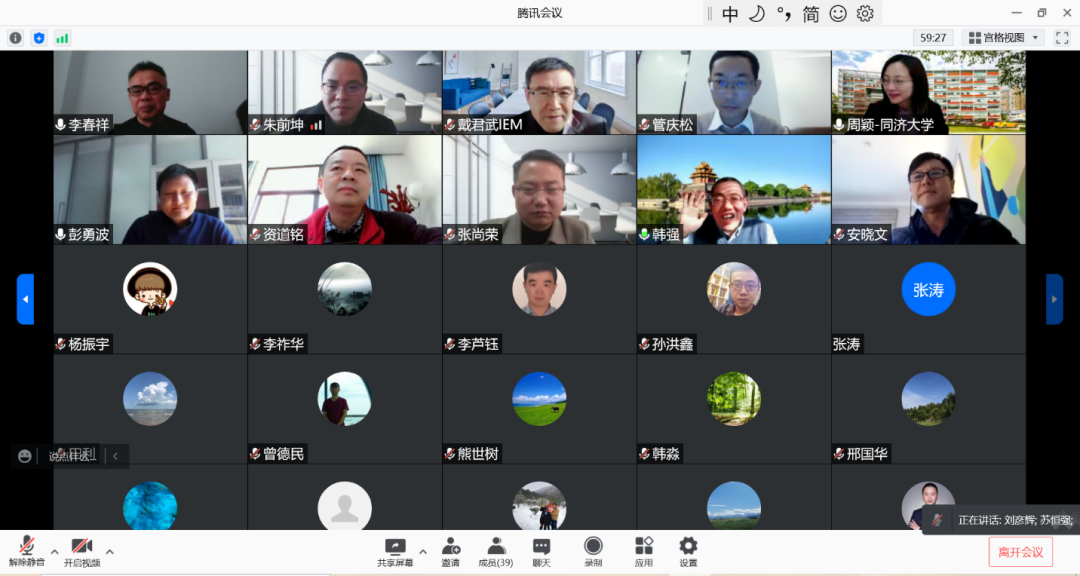Toggle full screen mode icon
Image resolution: width=1080 pixels, height=576 pixels.
[x=1063, y=38]
